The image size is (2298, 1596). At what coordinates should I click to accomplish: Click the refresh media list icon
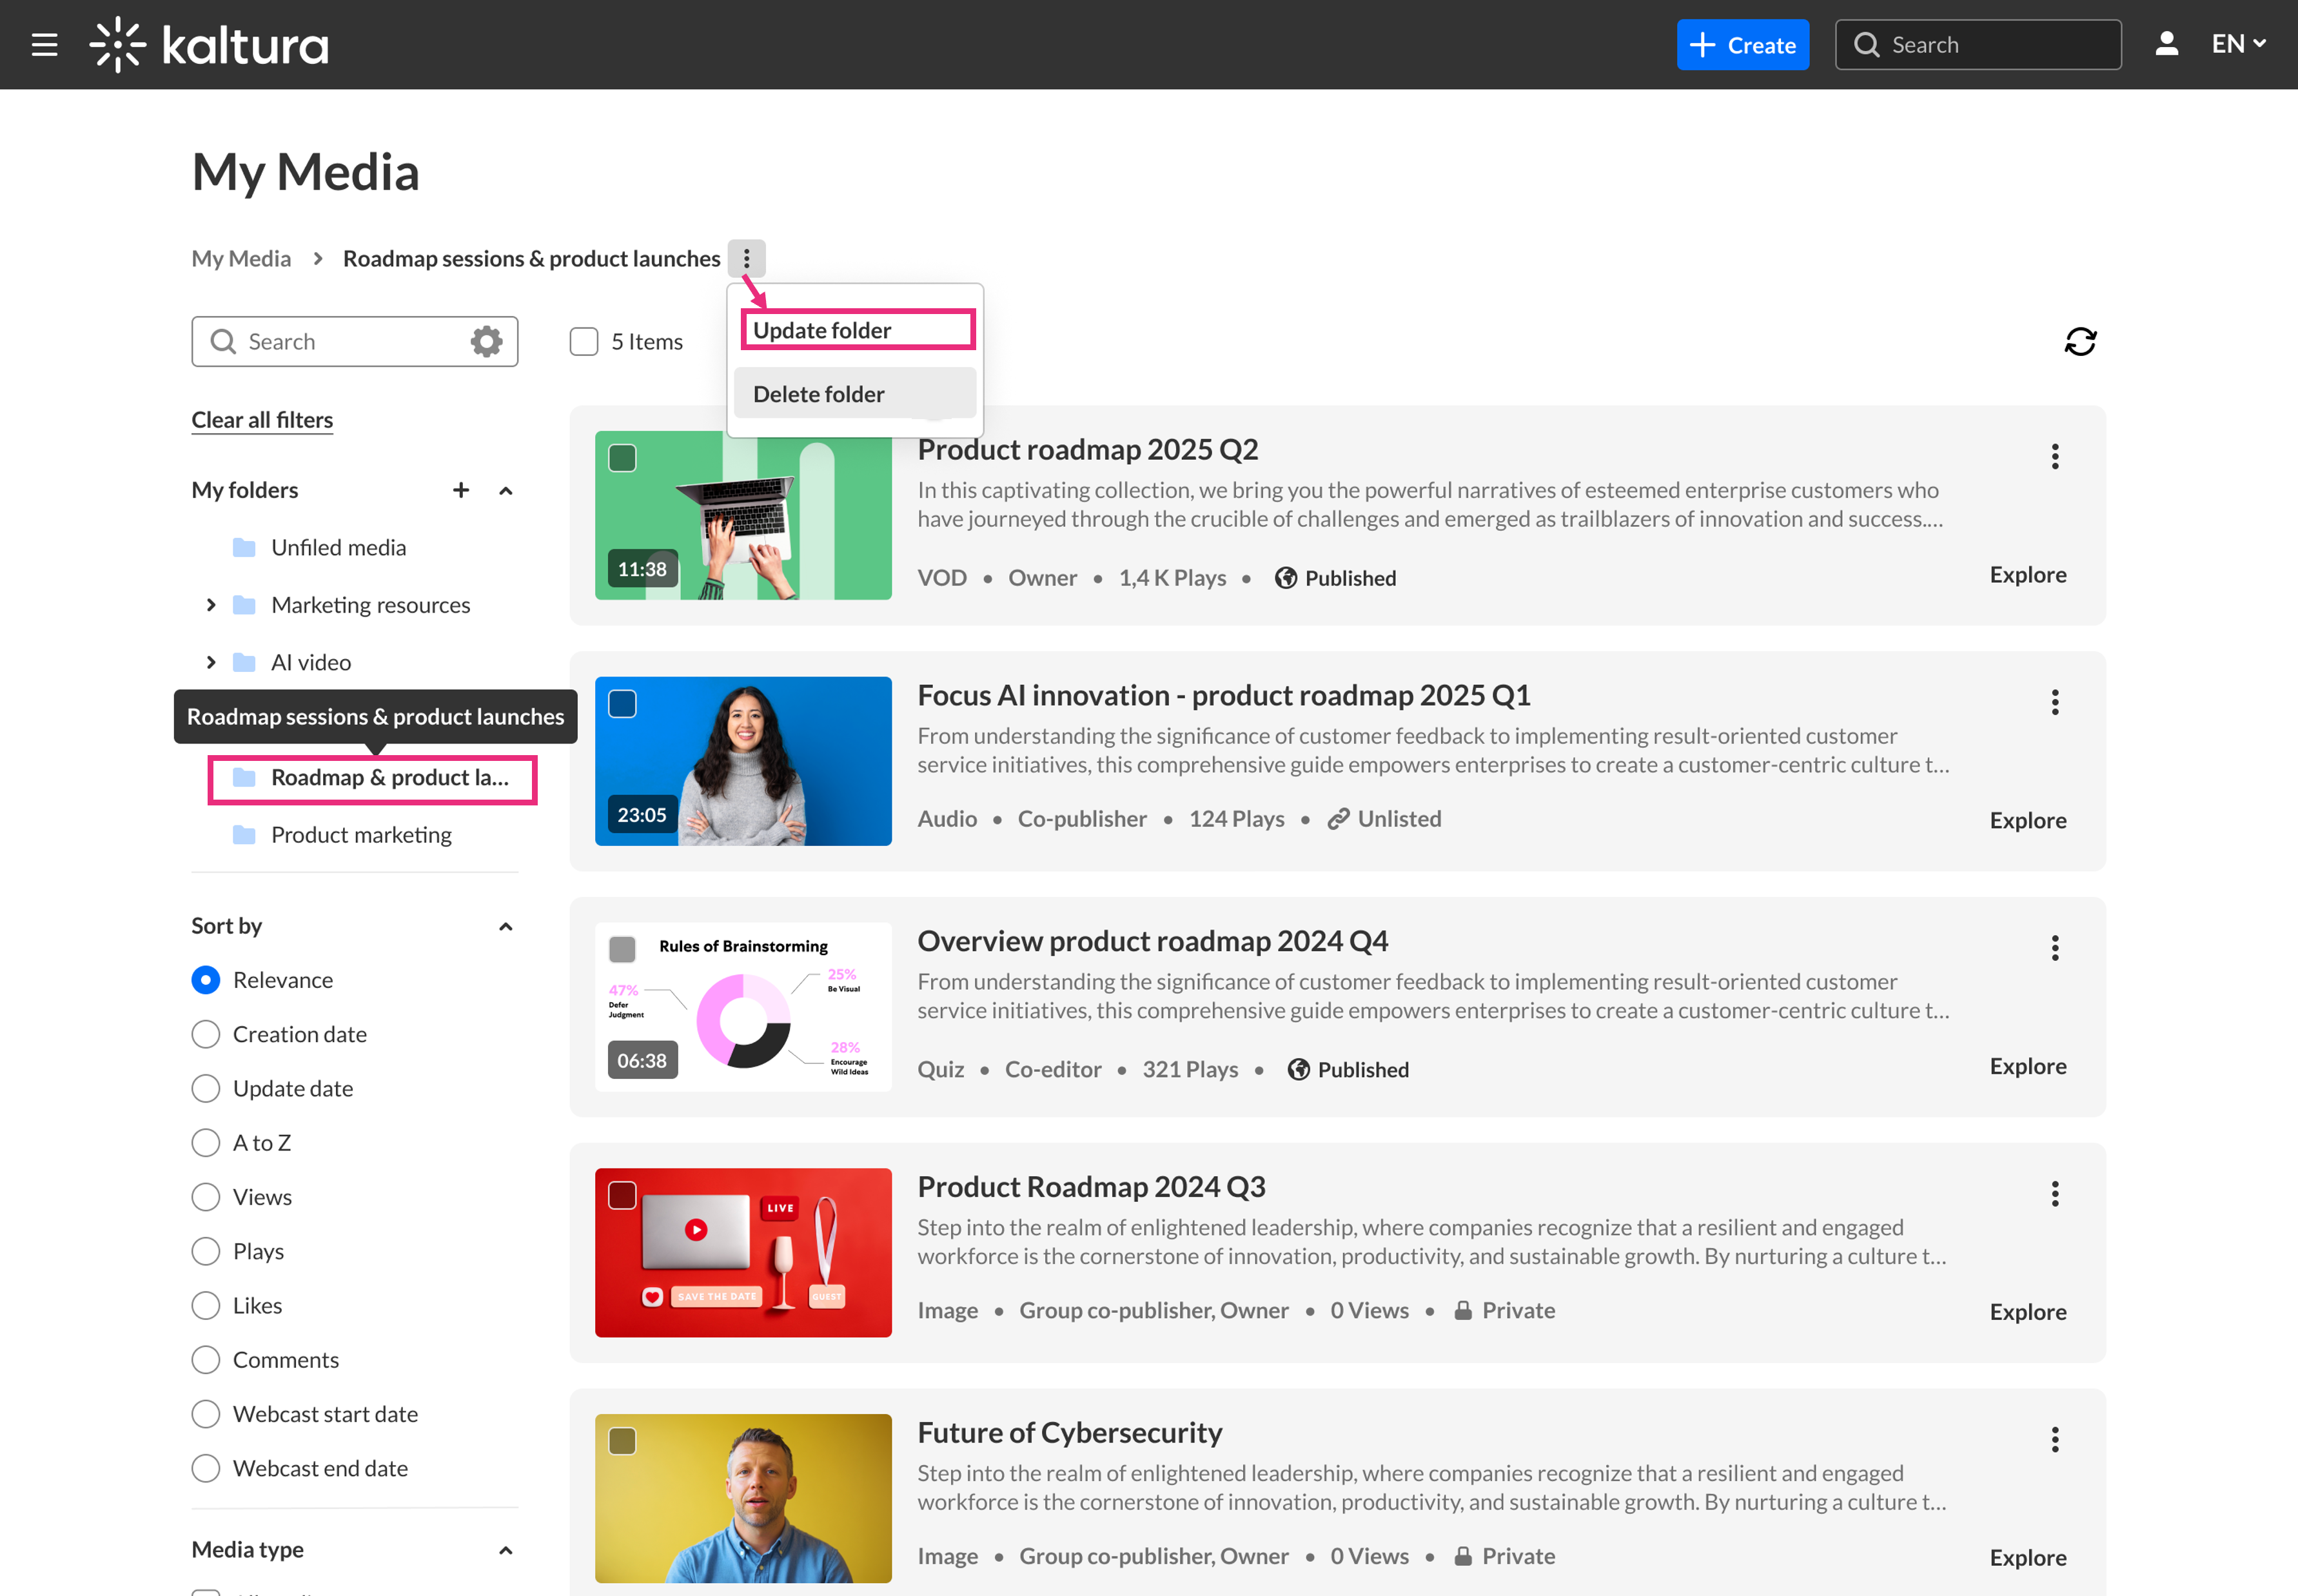2080,342
